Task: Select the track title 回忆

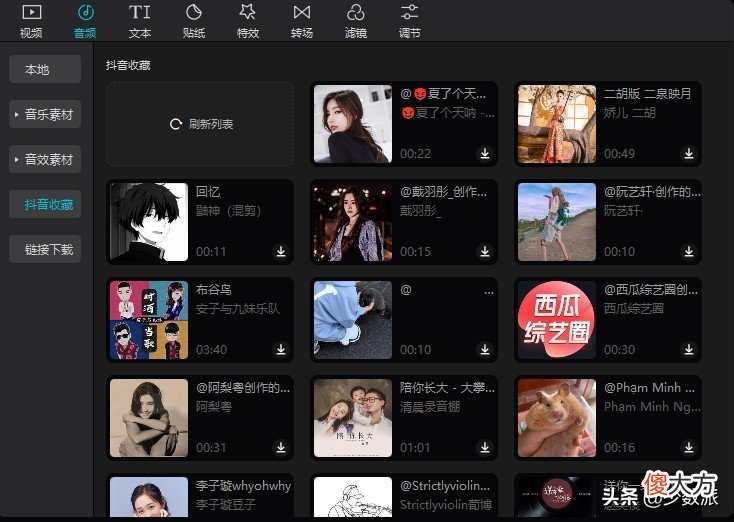Action: tap(208, 191)
